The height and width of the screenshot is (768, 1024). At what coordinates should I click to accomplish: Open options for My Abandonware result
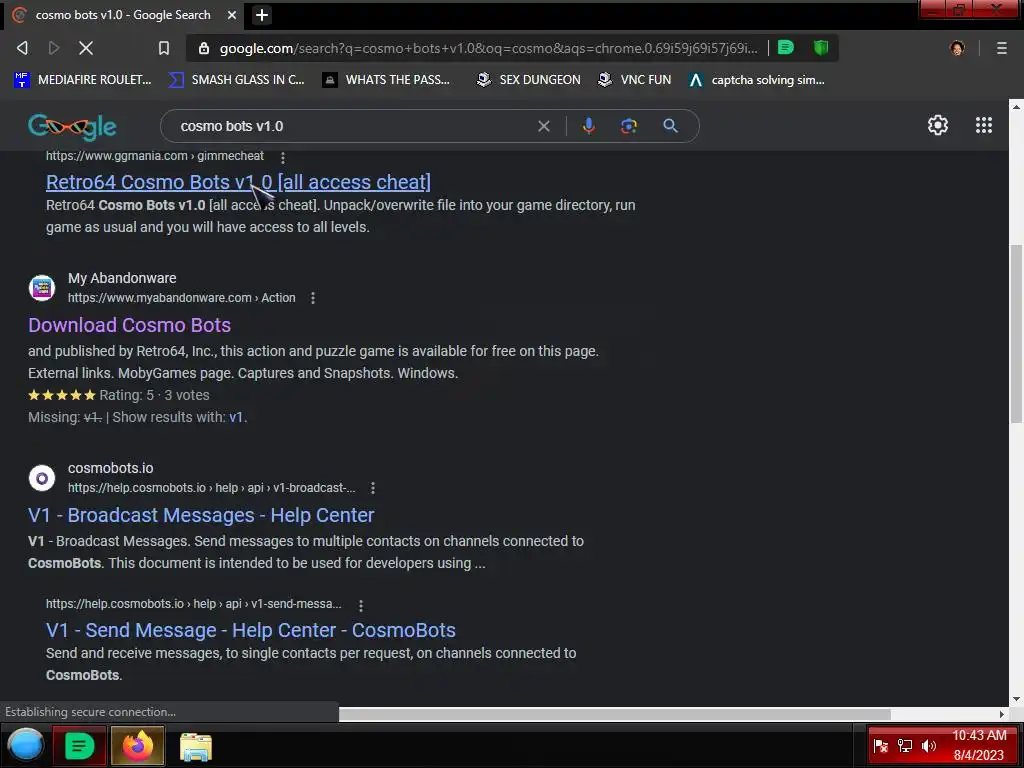coord(313,298)
